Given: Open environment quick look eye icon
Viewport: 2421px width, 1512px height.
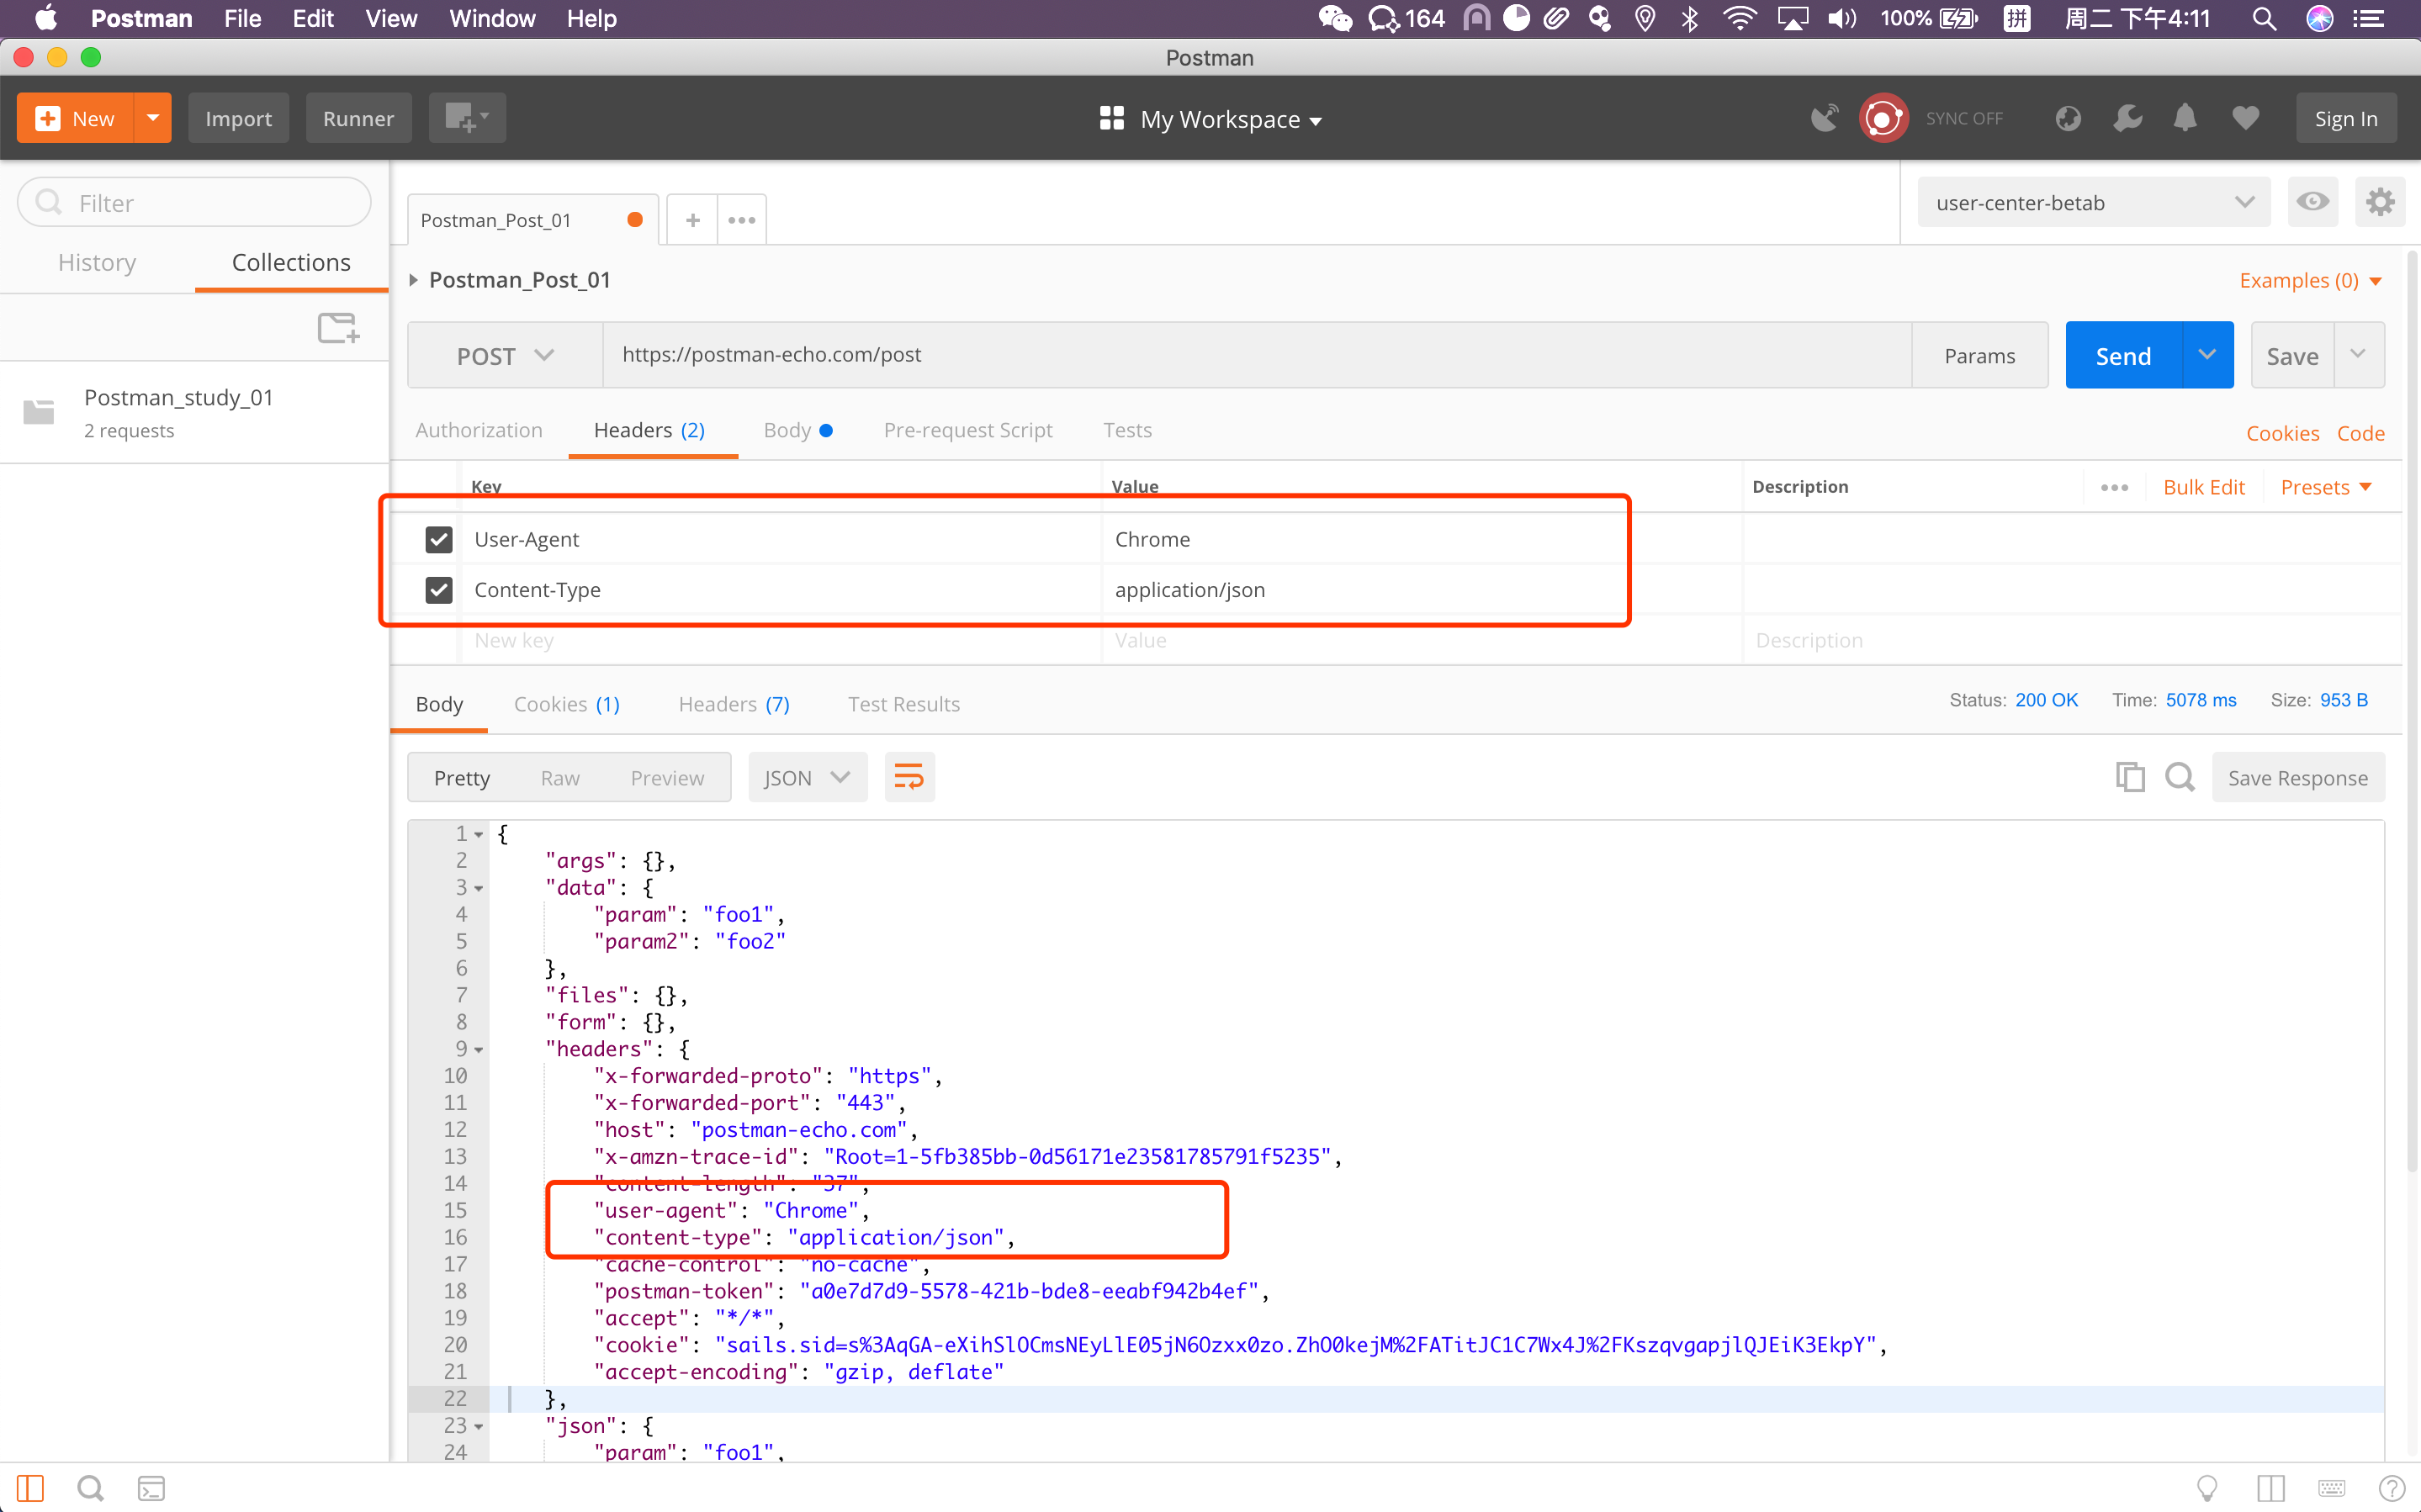Looking at the screenshot, I should pyautogui.click(x=2312, y=202).
